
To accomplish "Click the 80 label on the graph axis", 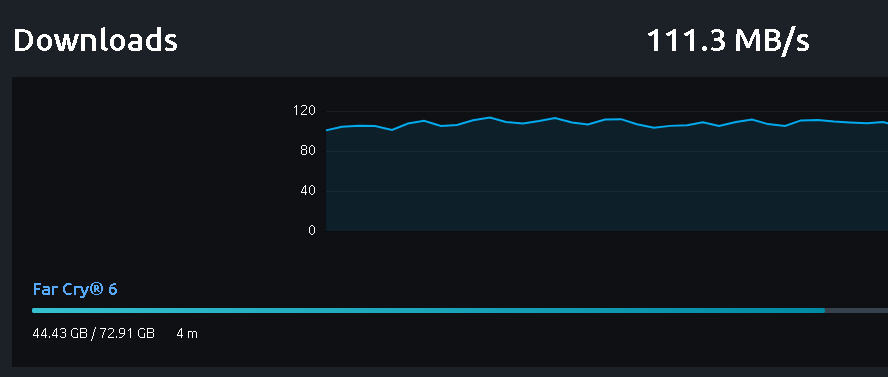I will click(x=308, y=151).
